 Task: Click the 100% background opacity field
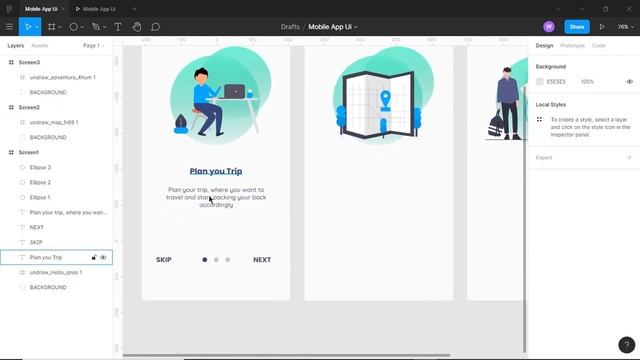click(x=587, y=82)
